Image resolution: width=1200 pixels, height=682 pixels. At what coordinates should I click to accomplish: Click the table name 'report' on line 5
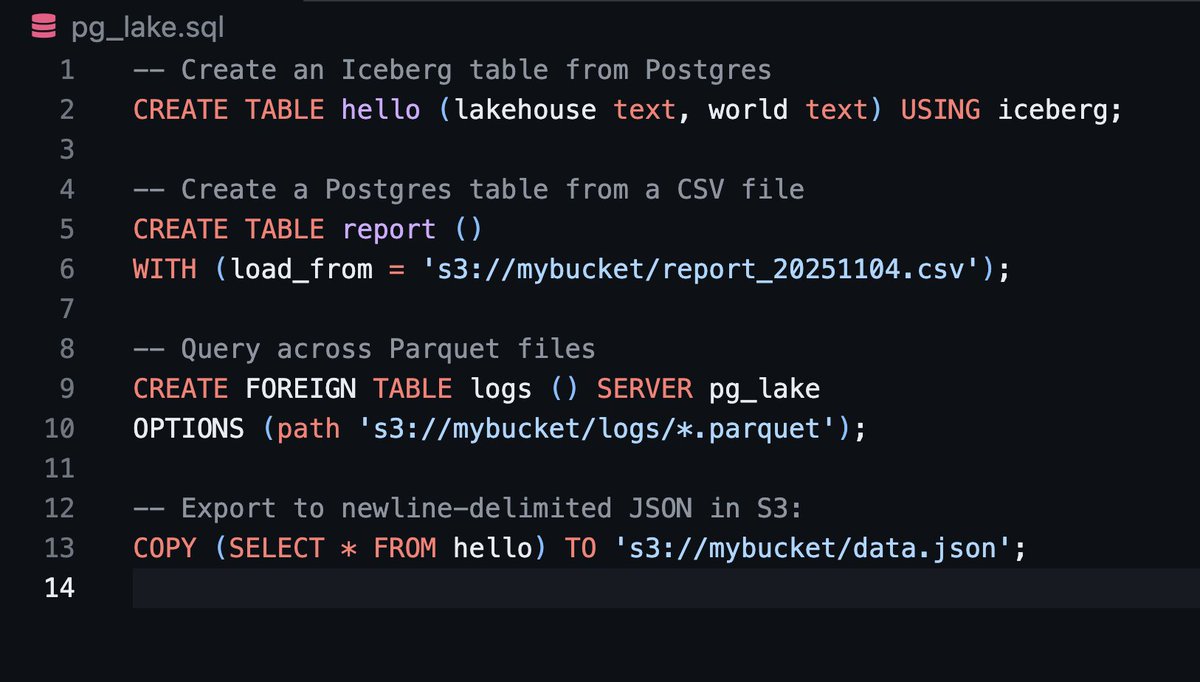(389, 230)
